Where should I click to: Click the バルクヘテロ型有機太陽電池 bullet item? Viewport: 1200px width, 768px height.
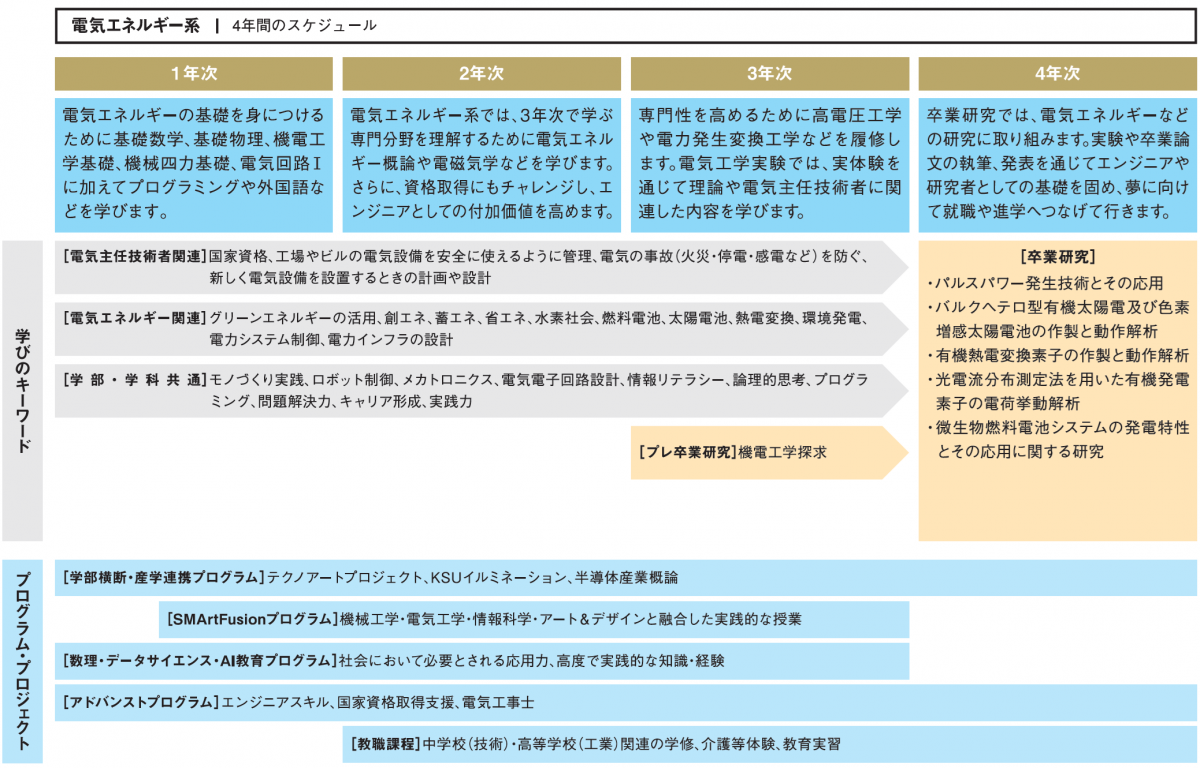click(1058, 318)
